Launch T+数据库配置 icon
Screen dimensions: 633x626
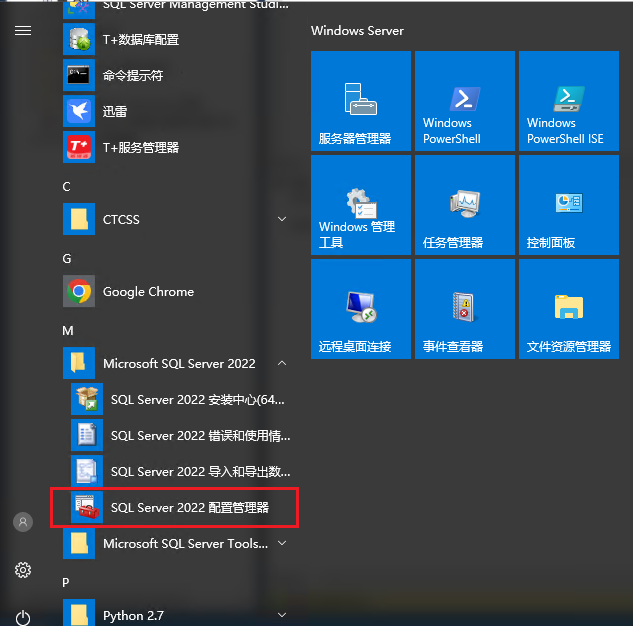(79, 39)
